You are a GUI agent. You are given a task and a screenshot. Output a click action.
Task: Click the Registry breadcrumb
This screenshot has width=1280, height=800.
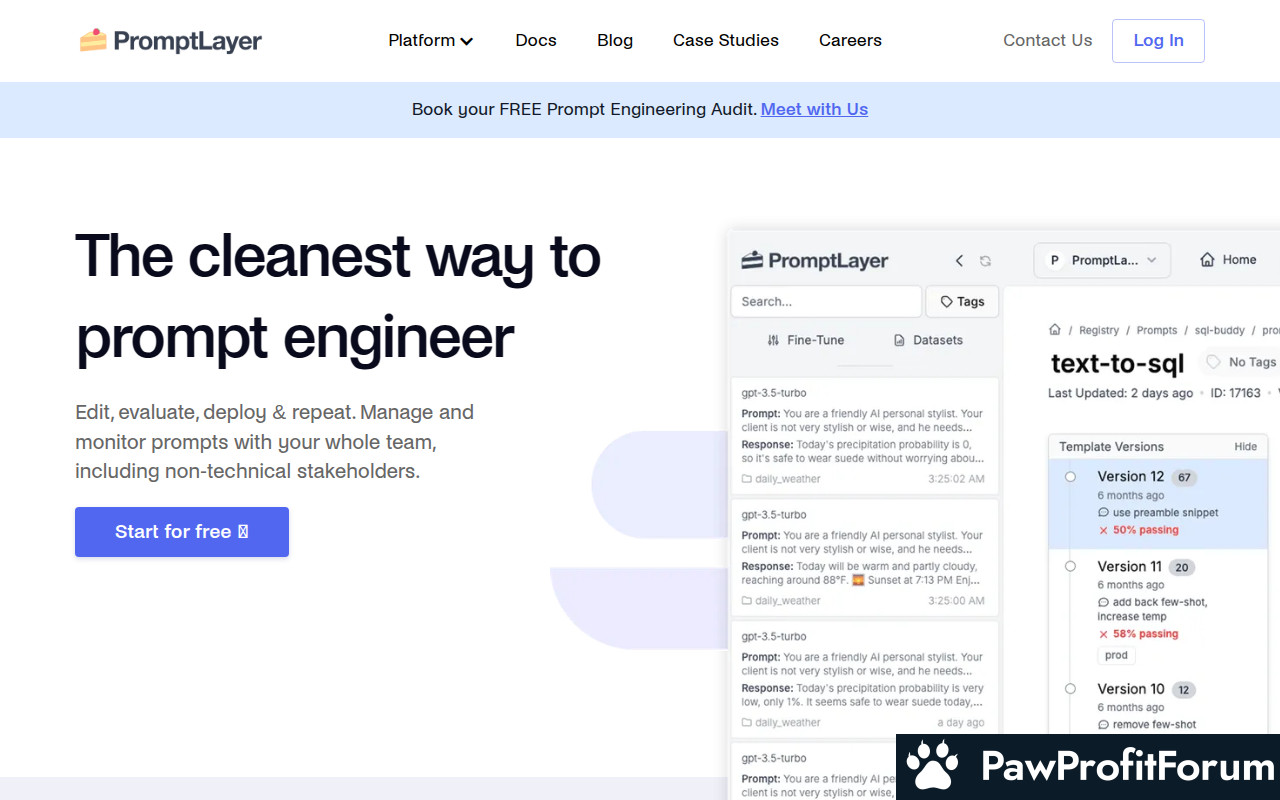click(x=1099, y=330)
